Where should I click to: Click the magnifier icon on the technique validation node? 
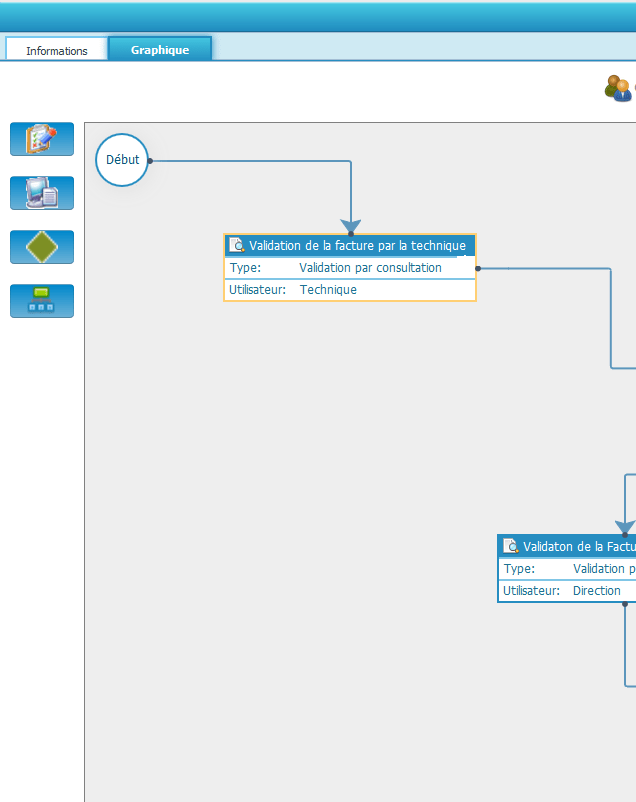coord(238,246)
